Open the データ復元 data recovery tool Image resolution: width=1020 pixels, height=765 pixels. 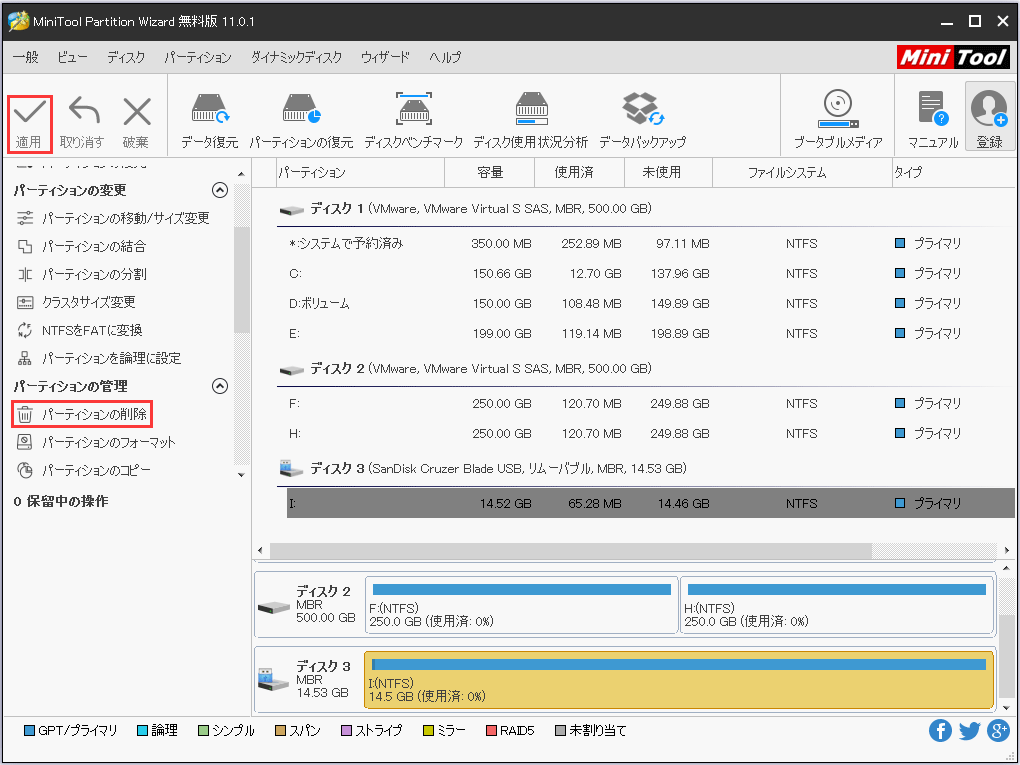pos(209,122)
